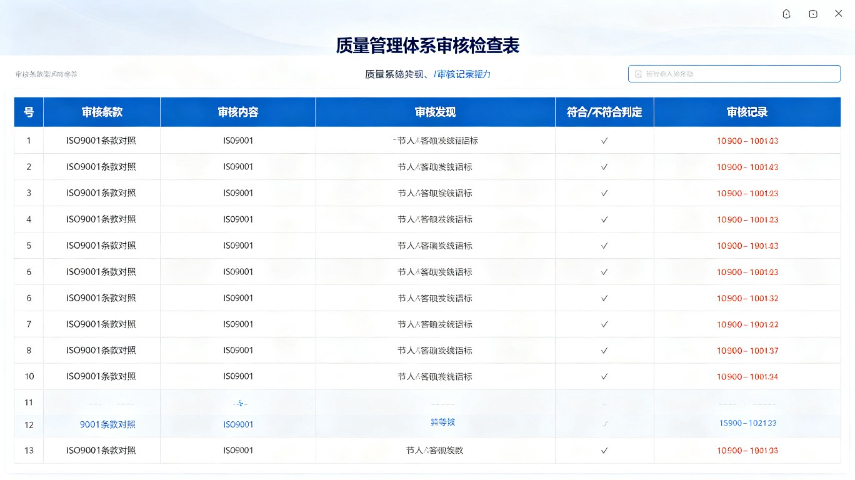Click the audit finding cell in row 13
The width and height of the screenshot is (855, 480).
435,451
